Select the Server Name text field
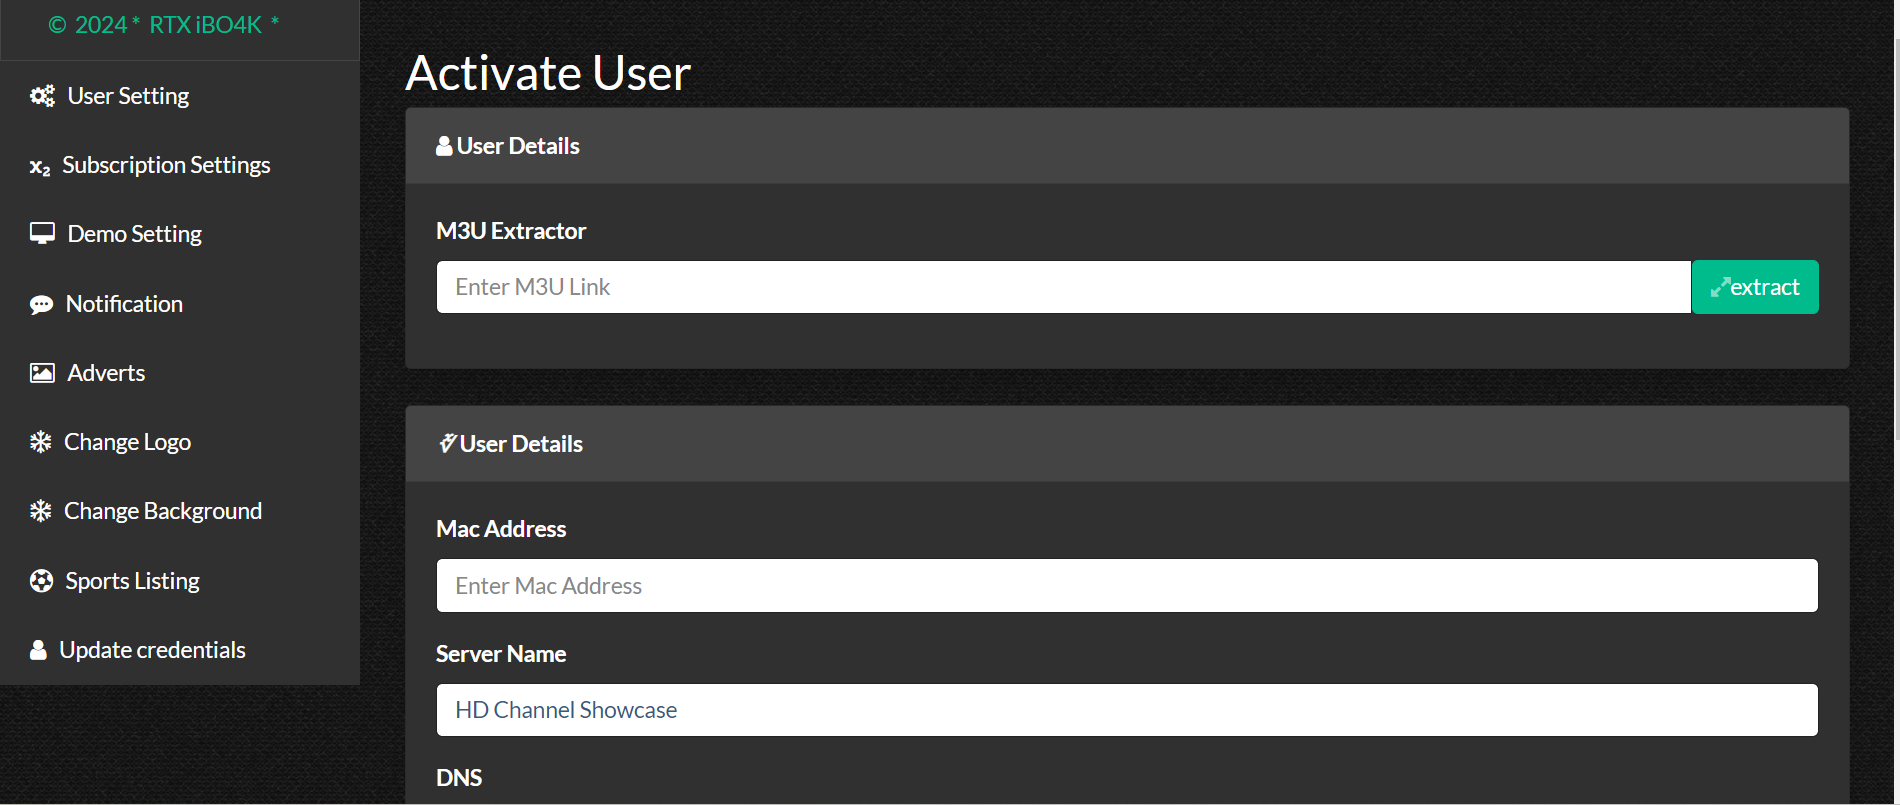Viewport: 1900px width, 805px height. (1126, 710)
